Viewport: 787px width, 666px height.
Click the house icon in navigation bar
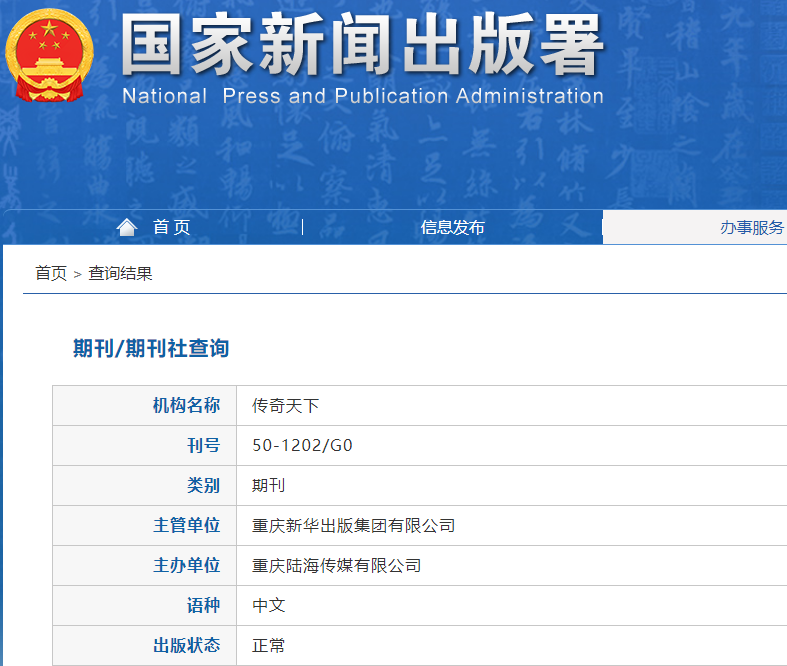click(x=126, y=227)
